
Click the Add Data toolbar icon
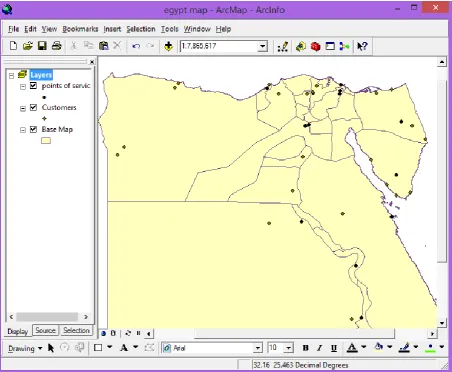point(168,46)
